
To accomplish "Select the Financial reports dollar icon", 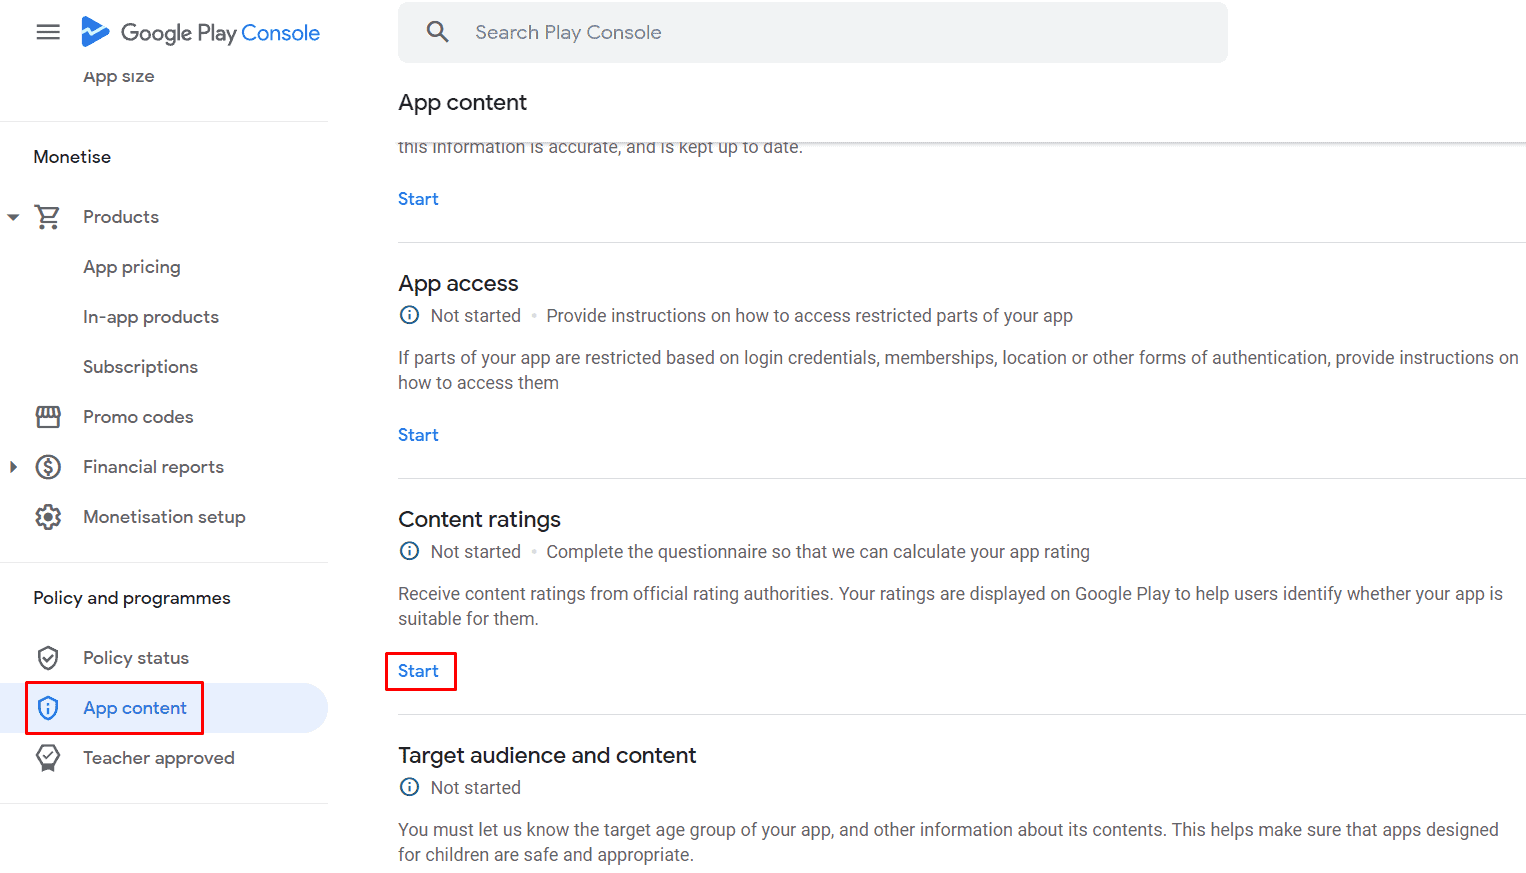I will [48, 466].
